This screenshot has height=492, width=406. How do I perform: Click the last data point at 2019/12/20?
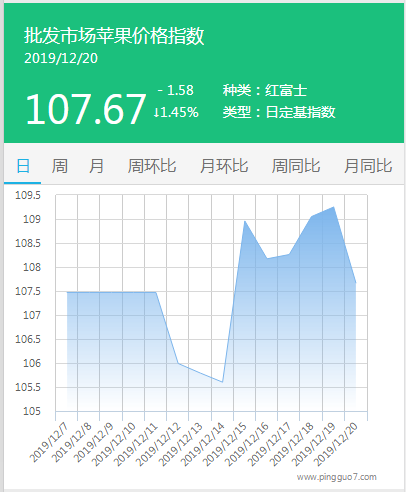click(x=356, y=283)
